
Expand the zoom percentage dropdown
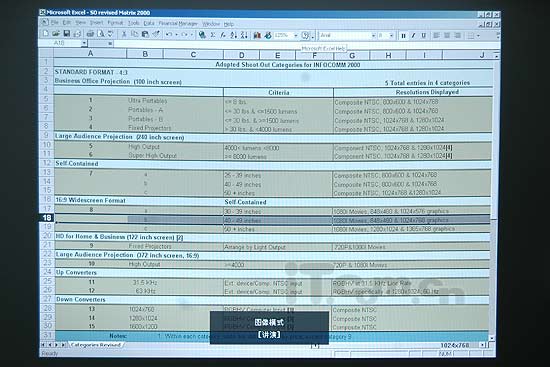pos(296,35)
